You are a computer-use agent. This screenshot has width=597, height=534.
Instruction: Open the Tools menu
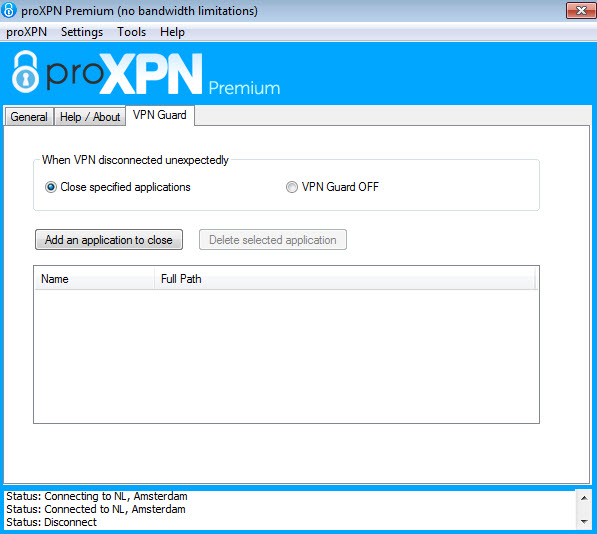click(x=131, y=32)
